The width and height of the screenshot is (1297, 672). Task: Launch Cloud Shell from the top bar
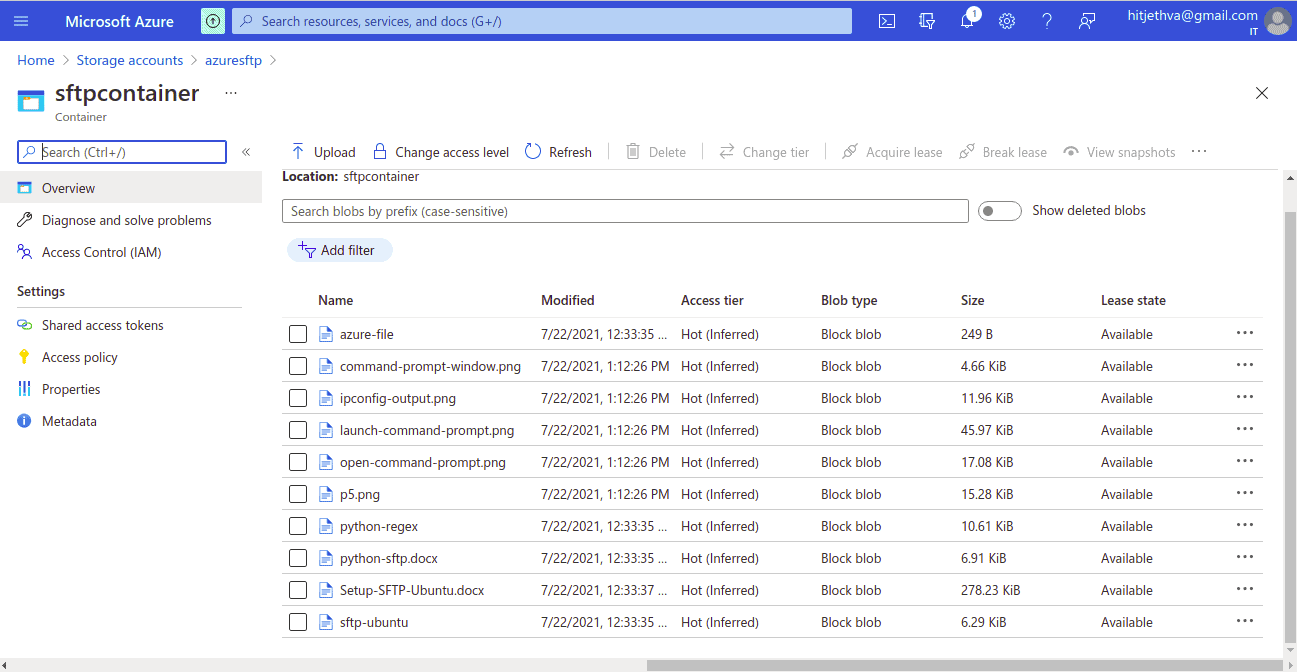click(887, 21)
